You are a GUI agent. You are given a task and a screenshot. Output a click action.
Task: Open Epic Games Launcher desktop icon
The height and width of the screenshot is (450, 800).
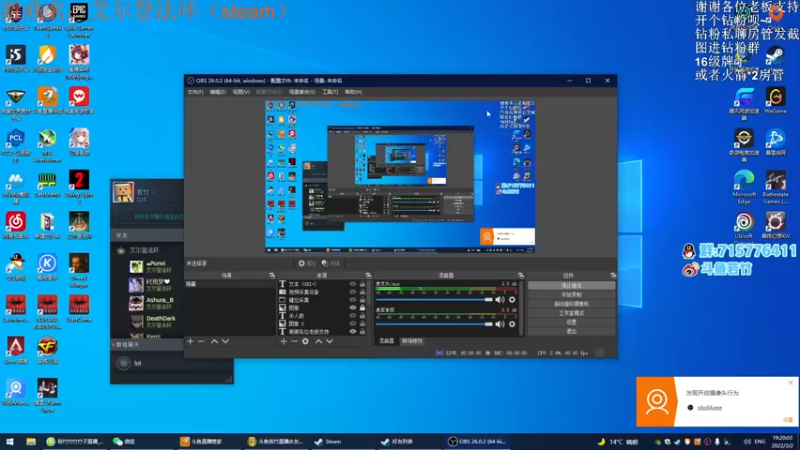[x=79, y=19]
